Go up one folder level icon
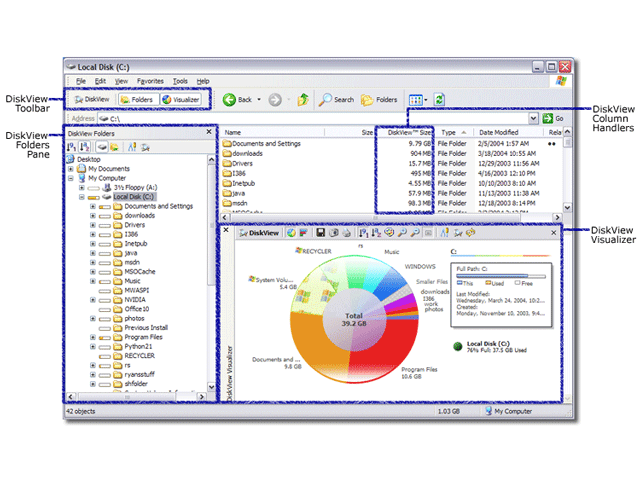640x480 pixels. point(303,100)
